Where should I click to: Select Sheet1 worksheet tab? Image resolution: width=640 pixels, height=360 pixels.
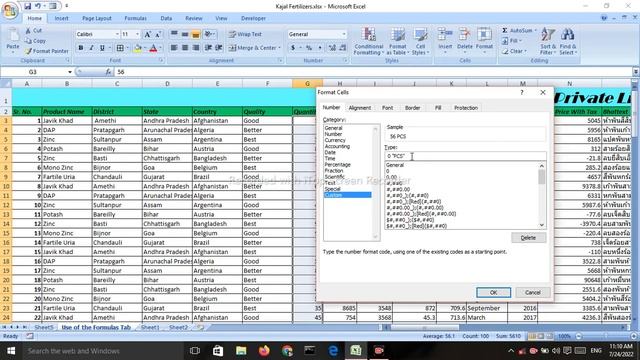pyautogui.click(x=150, y=327)
